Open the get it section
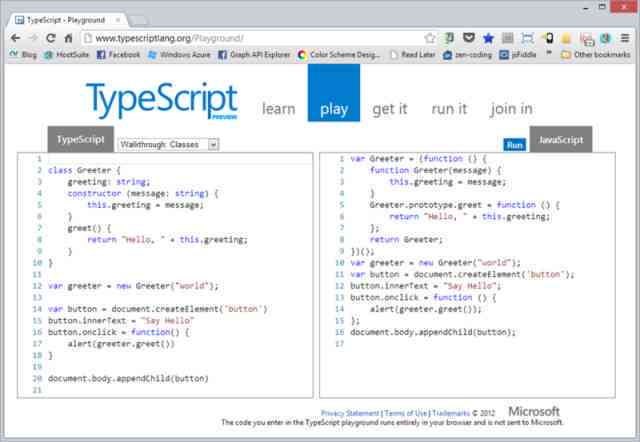 [390, 109]
